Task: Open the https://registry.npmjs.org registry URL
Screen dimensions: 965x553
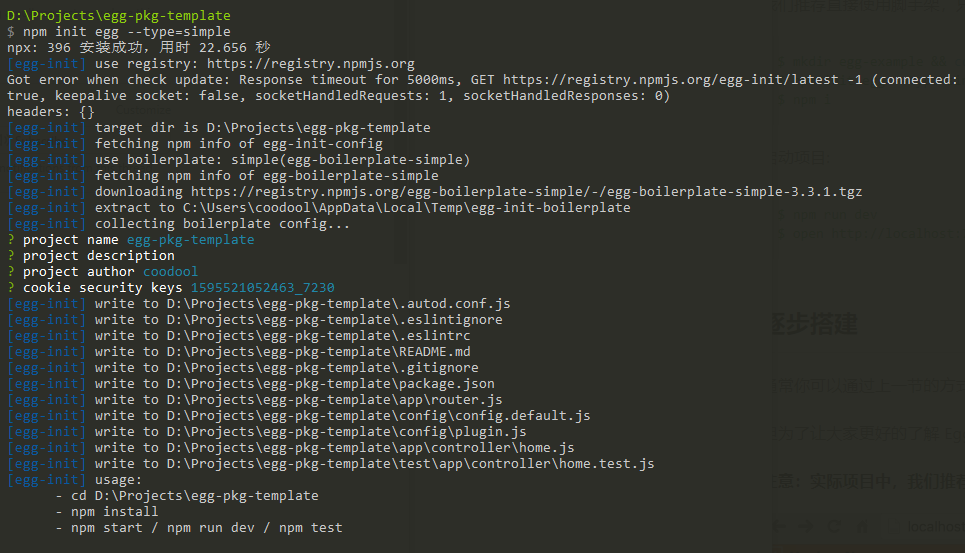Action: (311, 64)
